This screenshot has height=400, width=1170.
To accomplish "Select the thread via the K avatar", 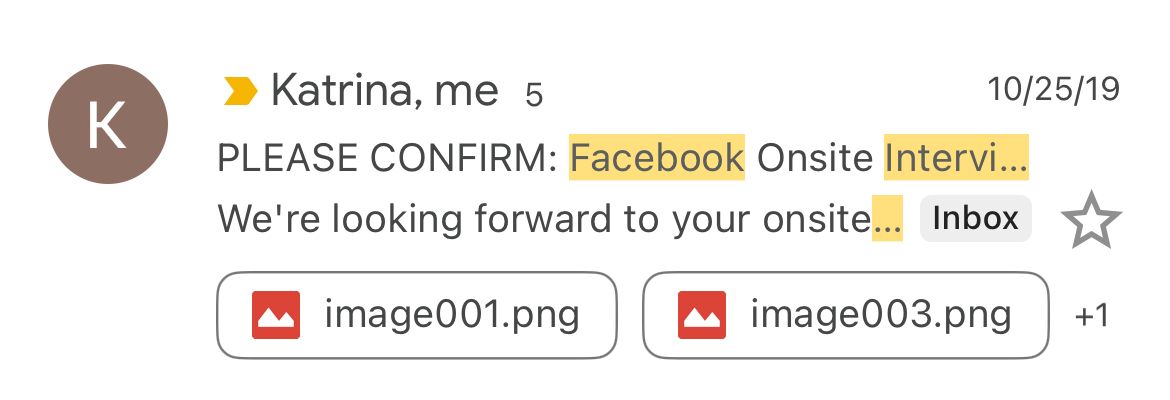I will coord(108,126).
